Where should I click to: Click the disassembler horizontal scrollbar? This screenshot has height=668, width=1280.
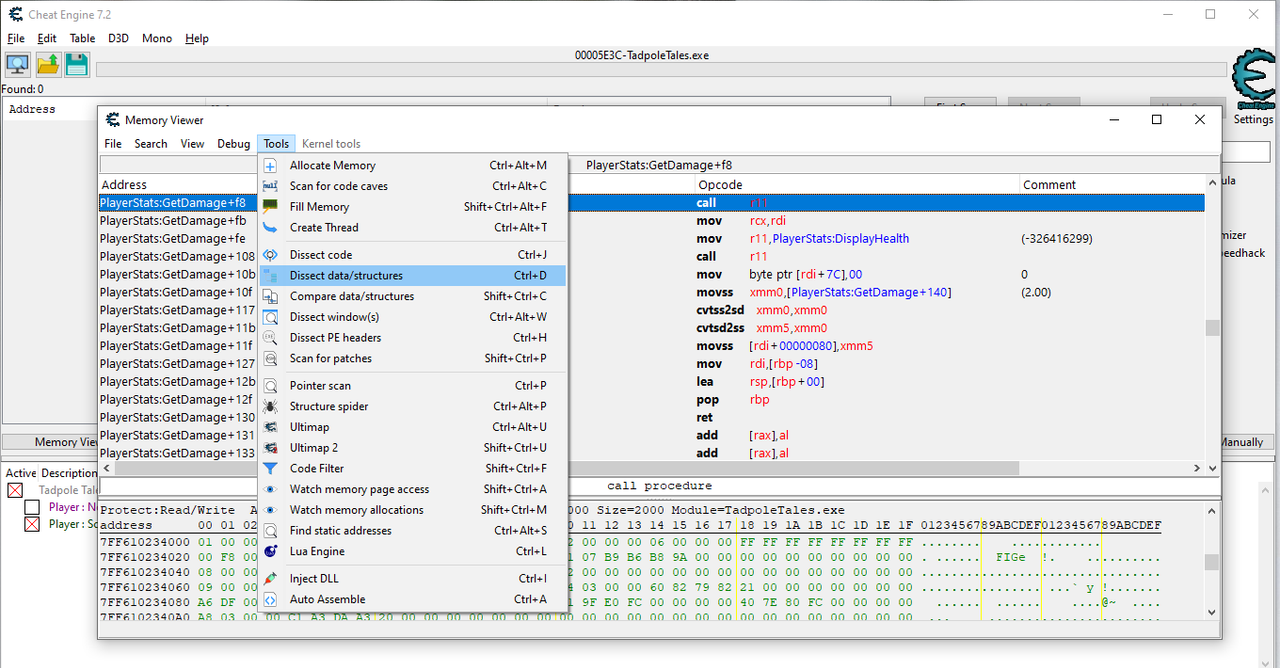click(x=651, y=468)
